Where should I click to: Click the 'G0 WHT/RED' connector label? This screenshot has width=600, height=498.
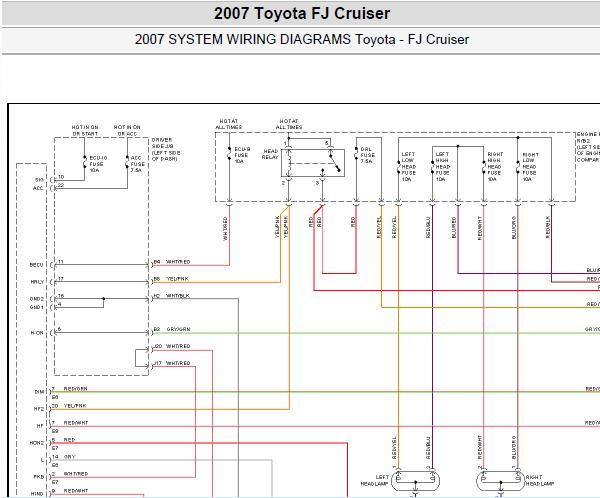tap(173, 346)
